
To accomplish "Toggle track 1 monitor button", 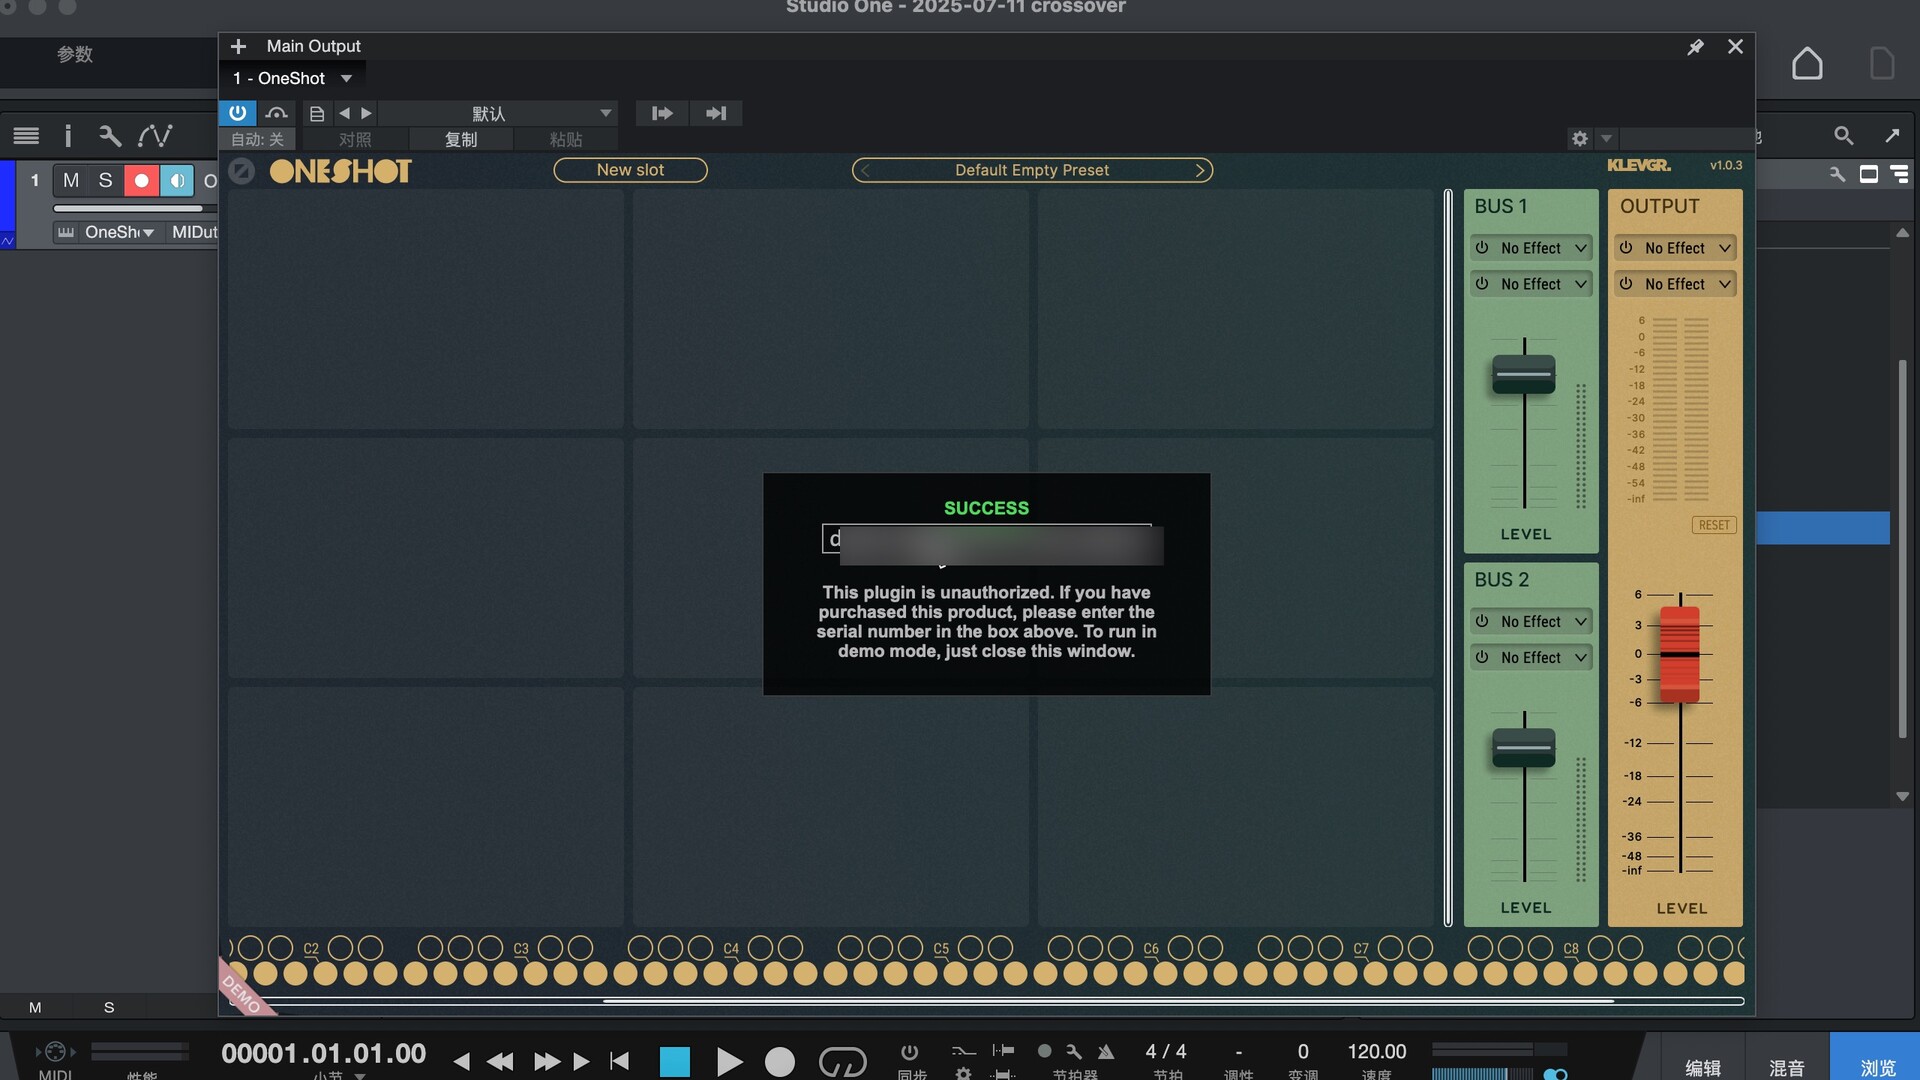I will pyautogui.click(x=176, y=180).
